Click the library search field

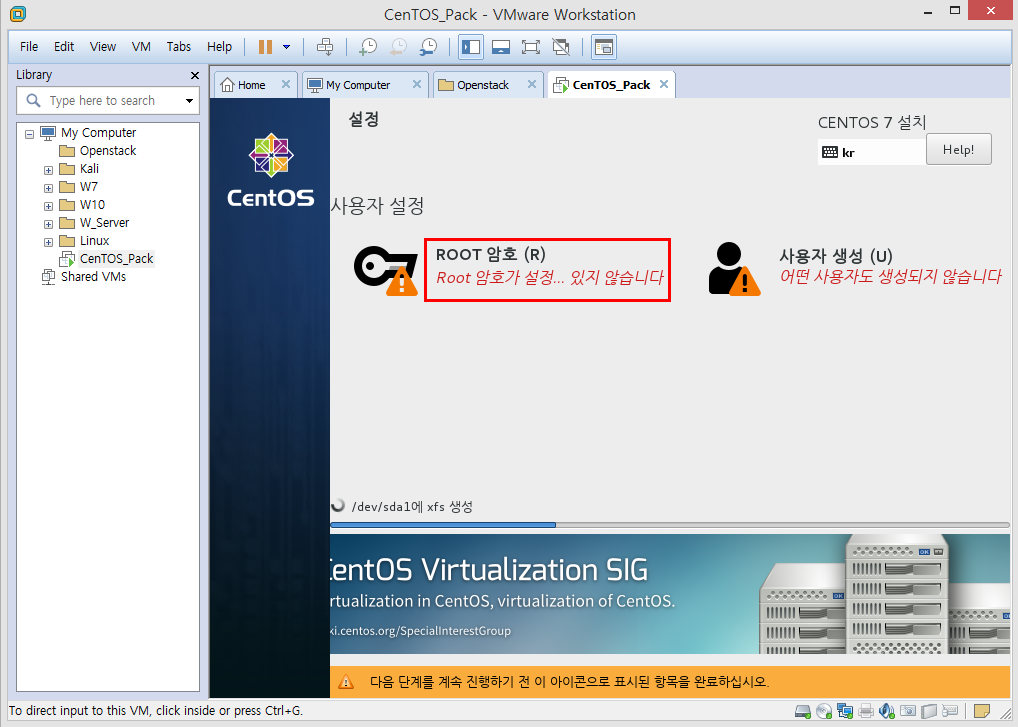point(107,101)
